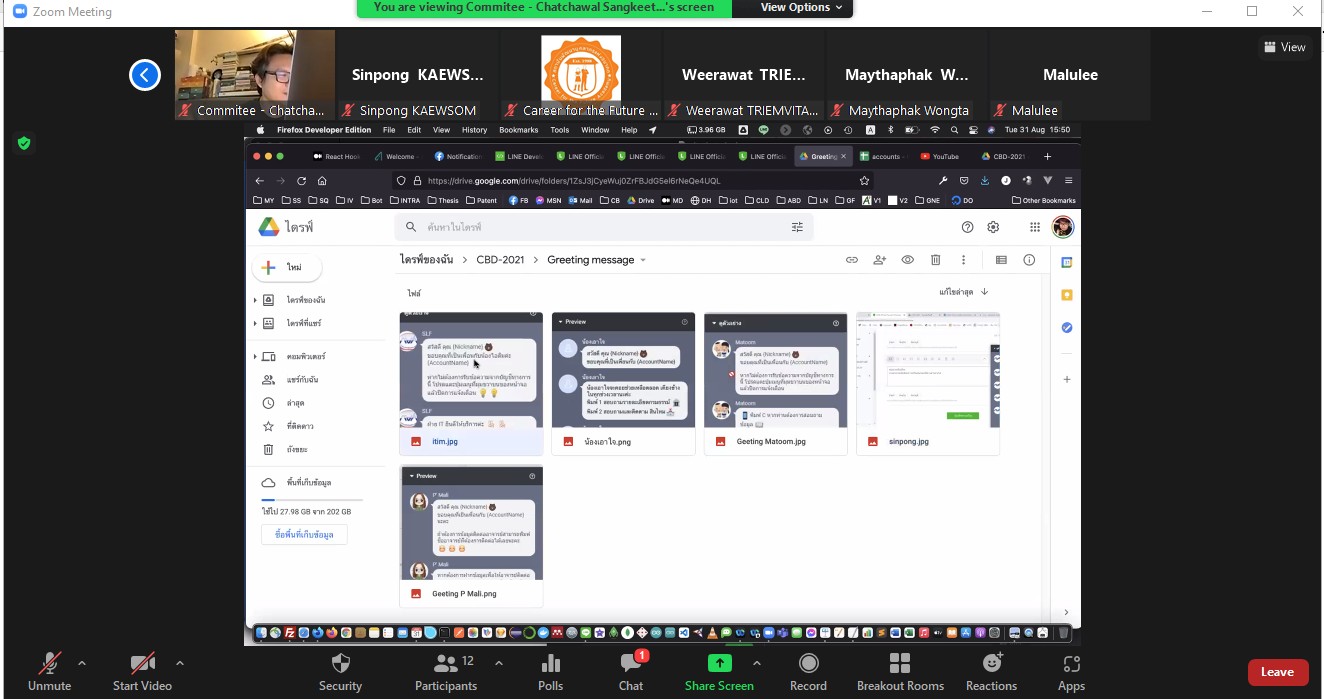
Task: Expand share options arrow beside Share Screen
Action: (757, 662)
